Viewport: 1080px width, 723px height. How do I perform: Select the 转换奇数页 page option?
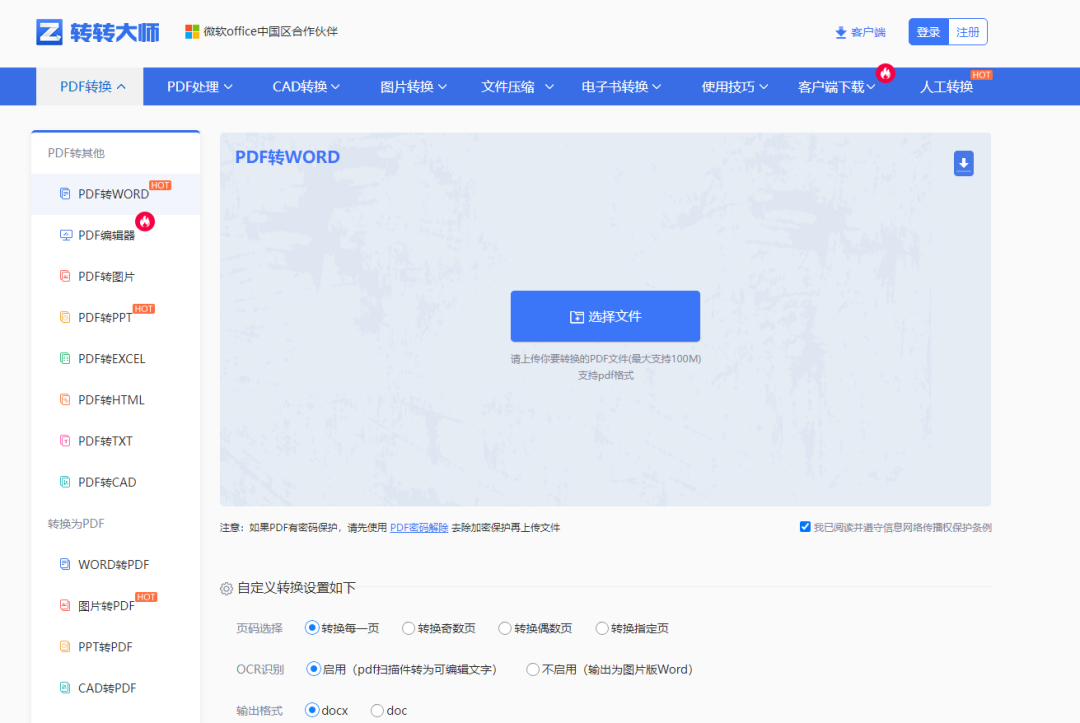coord(410,628)
